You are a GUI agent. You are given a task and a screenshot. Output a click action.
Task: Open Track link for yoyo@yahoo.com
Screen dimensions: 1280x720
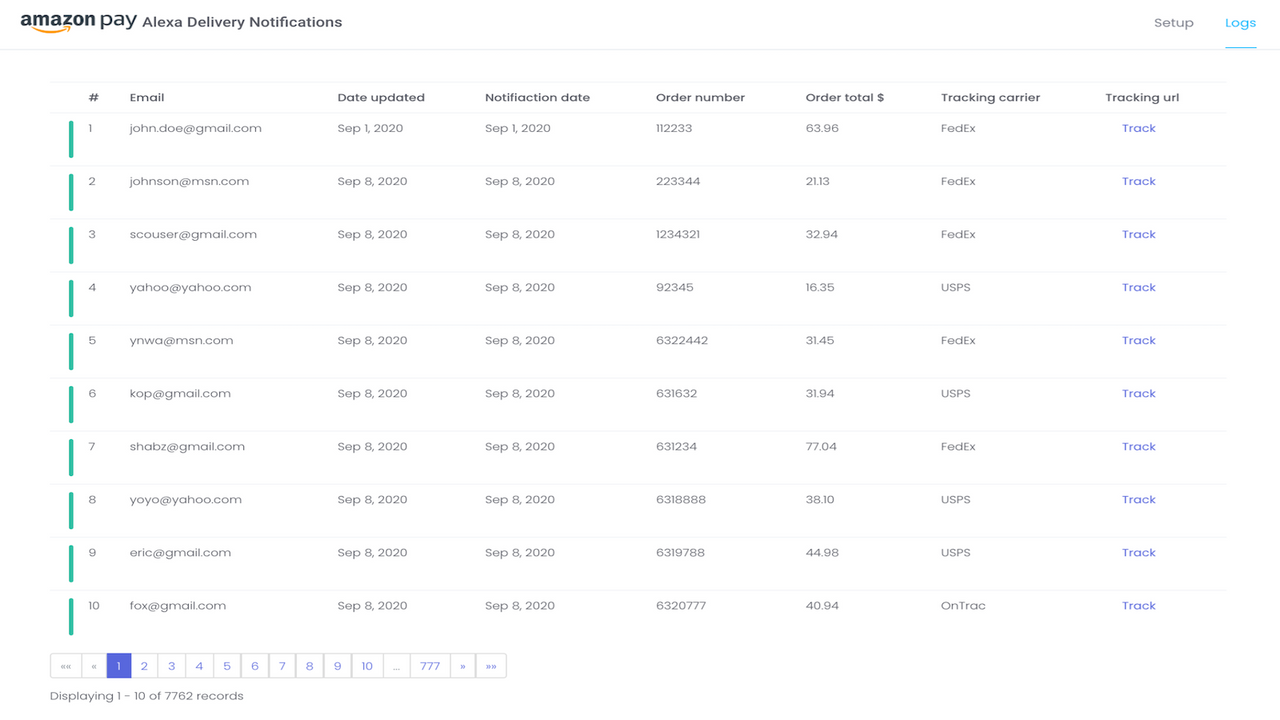pyautogui.click(x=1138, y=499)
